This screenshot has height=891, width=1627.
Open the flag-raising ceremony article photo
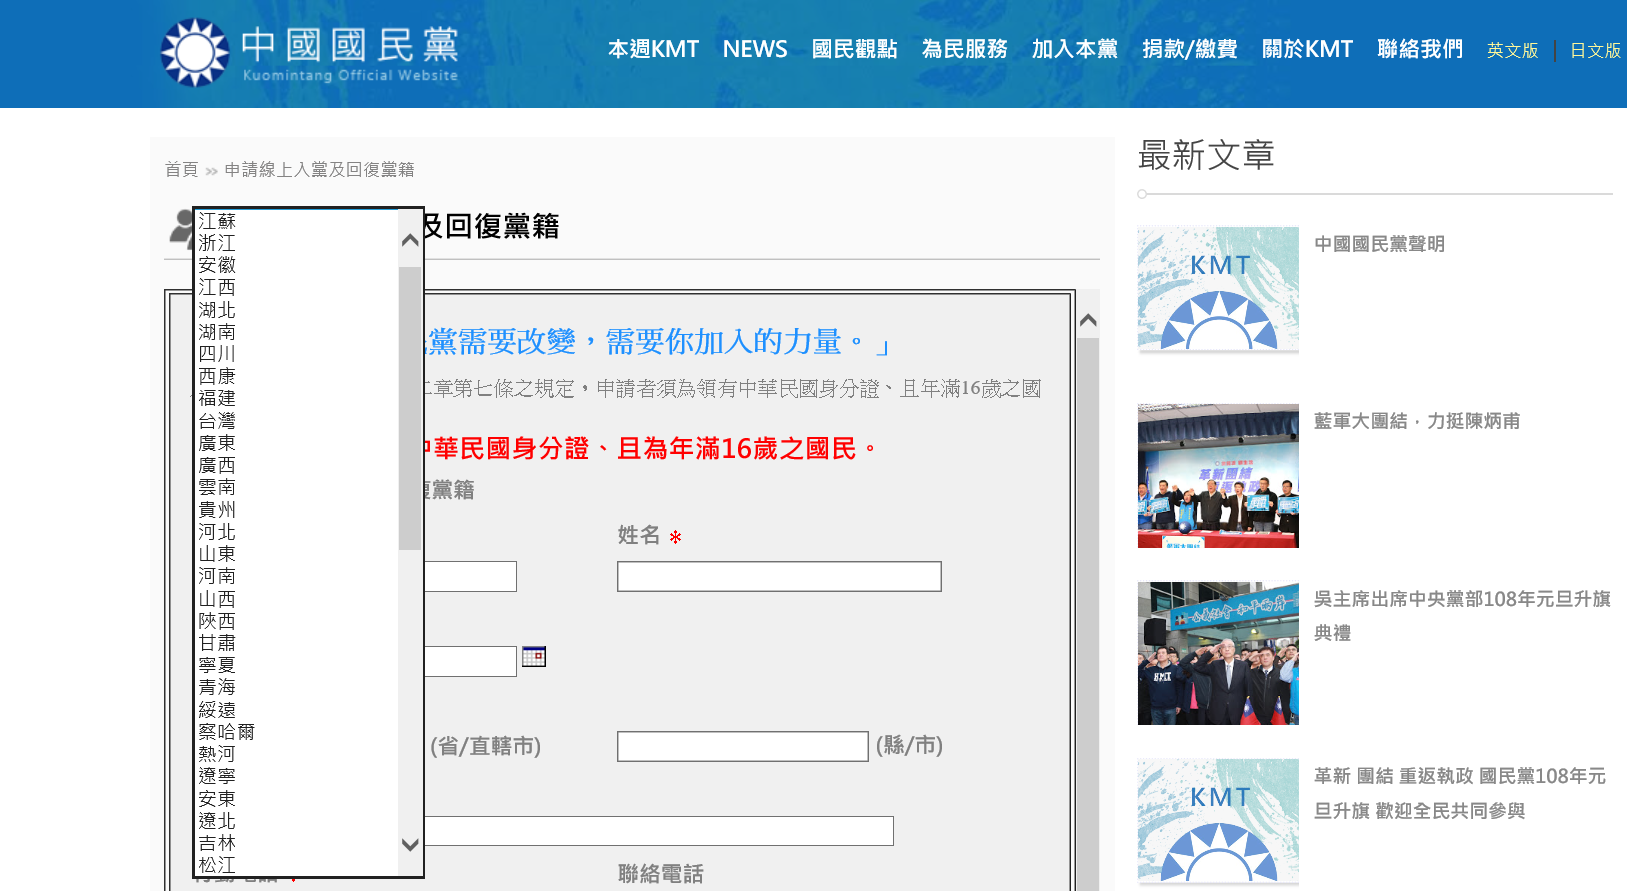pos(1218,653)
